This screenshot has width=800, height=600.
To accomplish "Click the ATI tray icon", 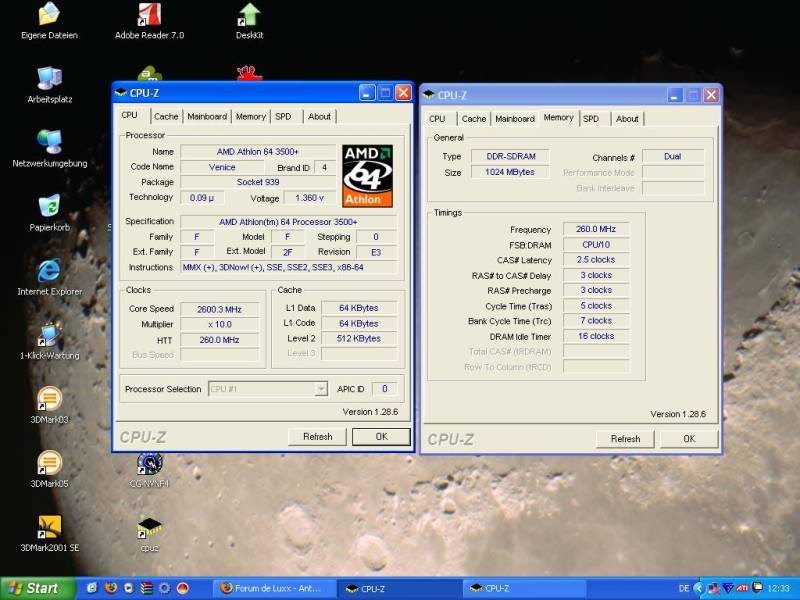I will click(x=742, y=588).
